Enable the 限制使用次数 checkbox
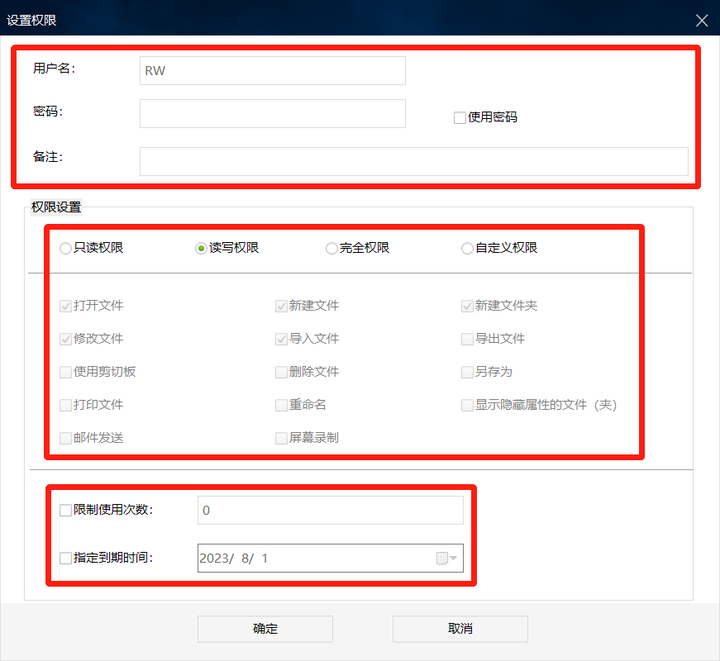 (66, 510)
